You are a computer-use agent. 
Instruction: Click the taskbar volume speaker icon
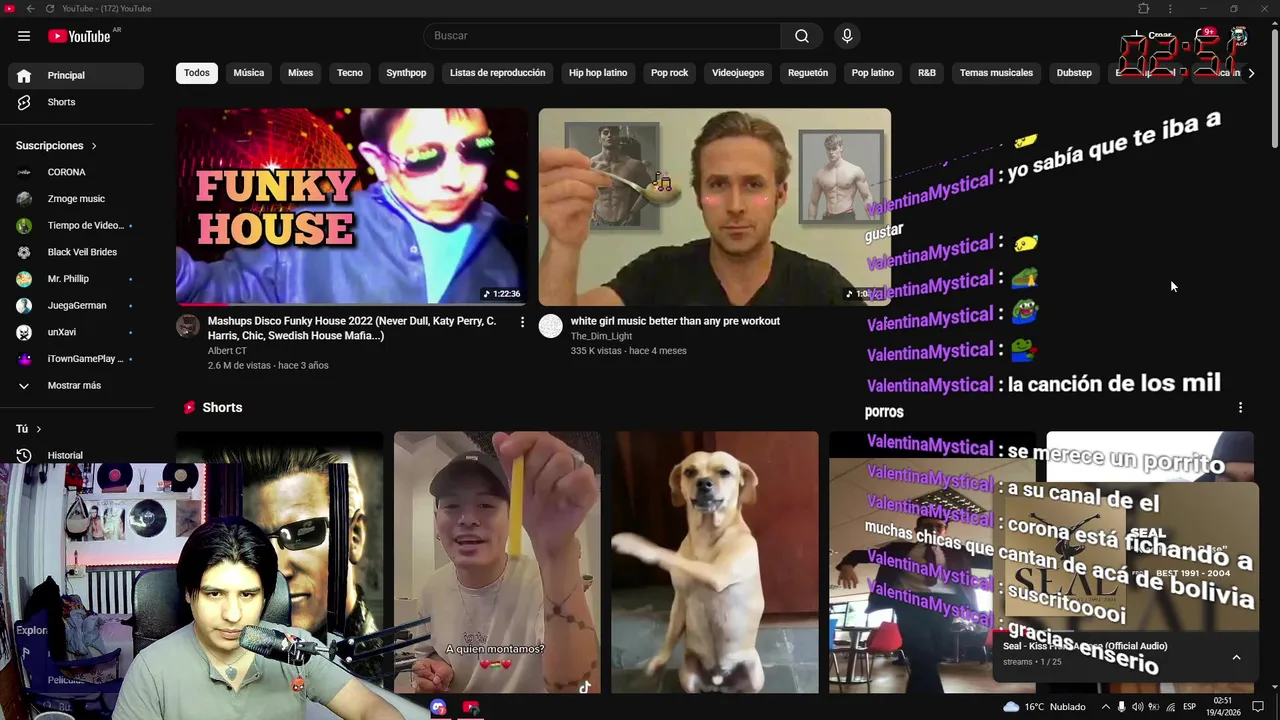[1138, 707]
